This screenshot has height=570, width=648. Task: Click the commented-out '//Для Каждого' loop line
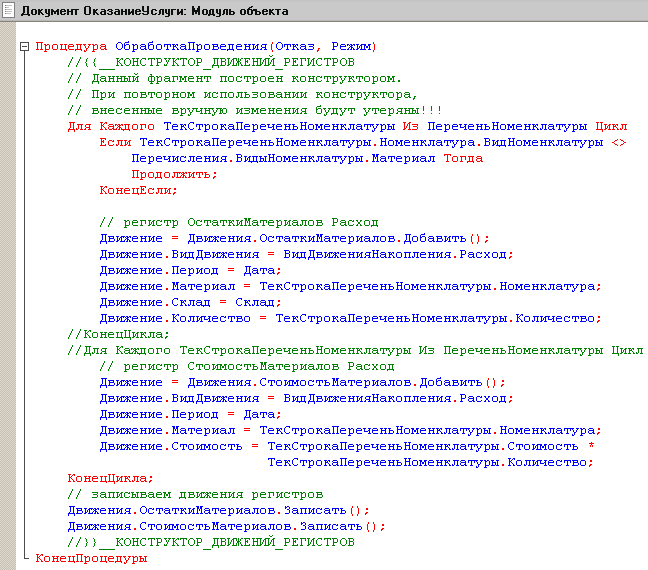pyautogui.click(x=355, y=351)
